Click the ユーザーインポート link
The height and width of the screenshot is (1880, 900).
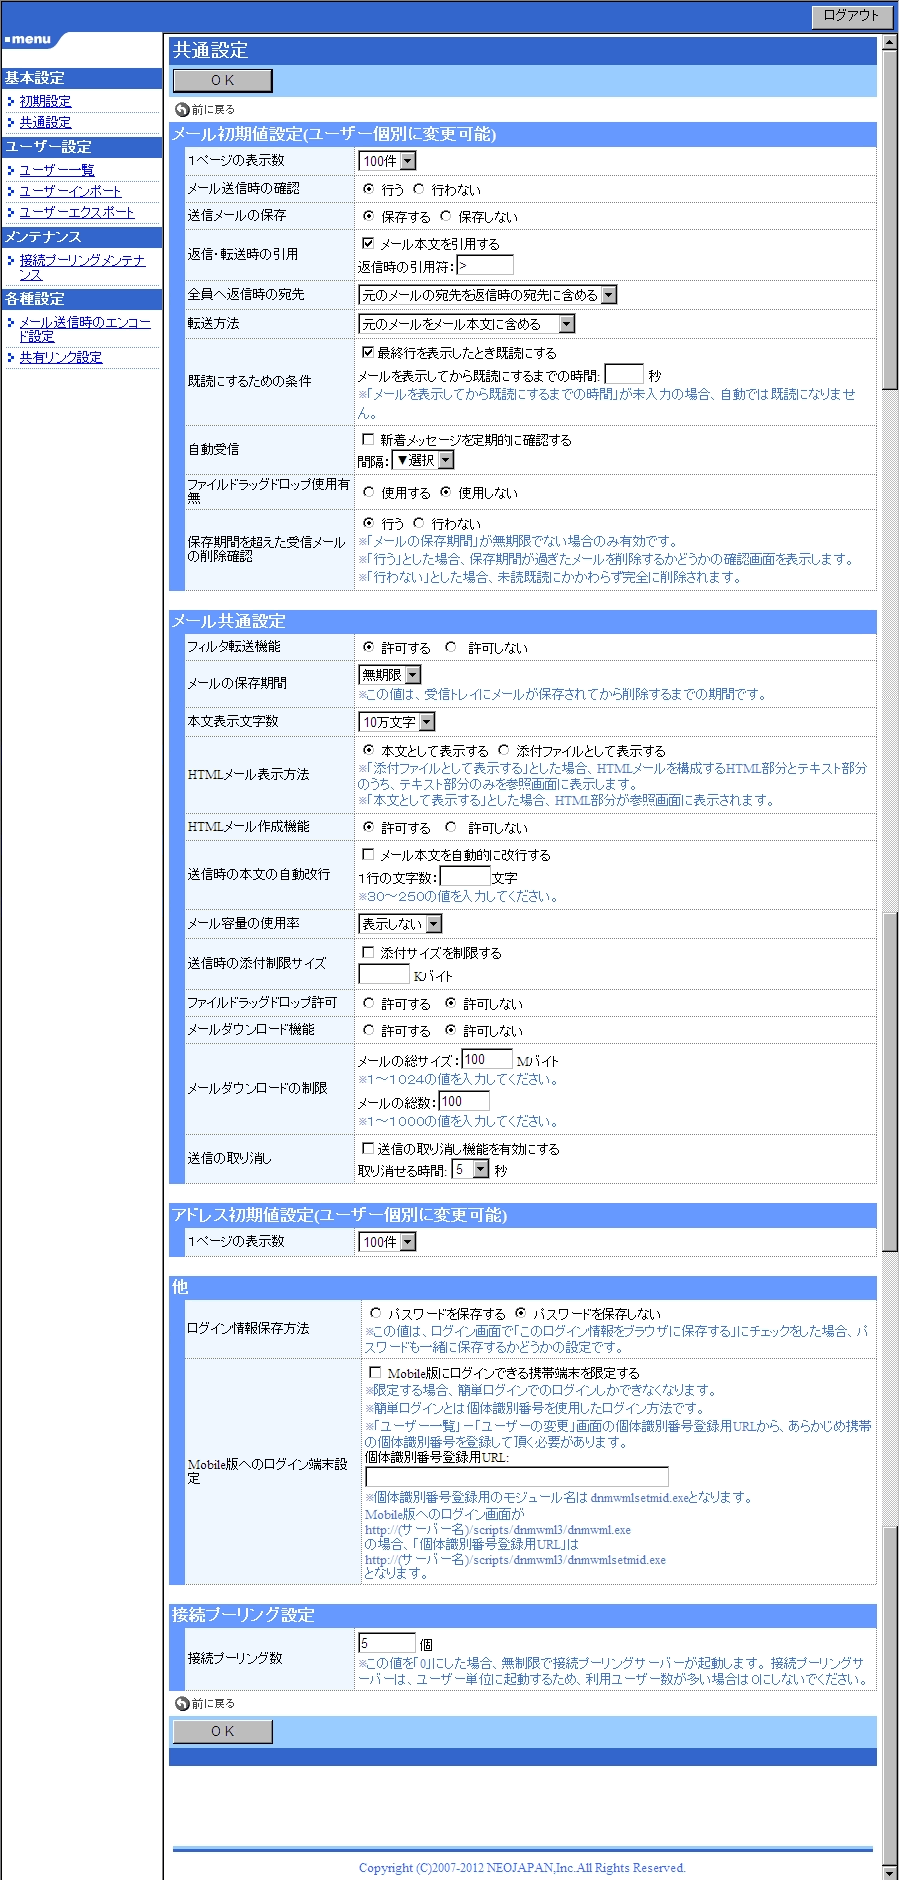pos(70,191)
